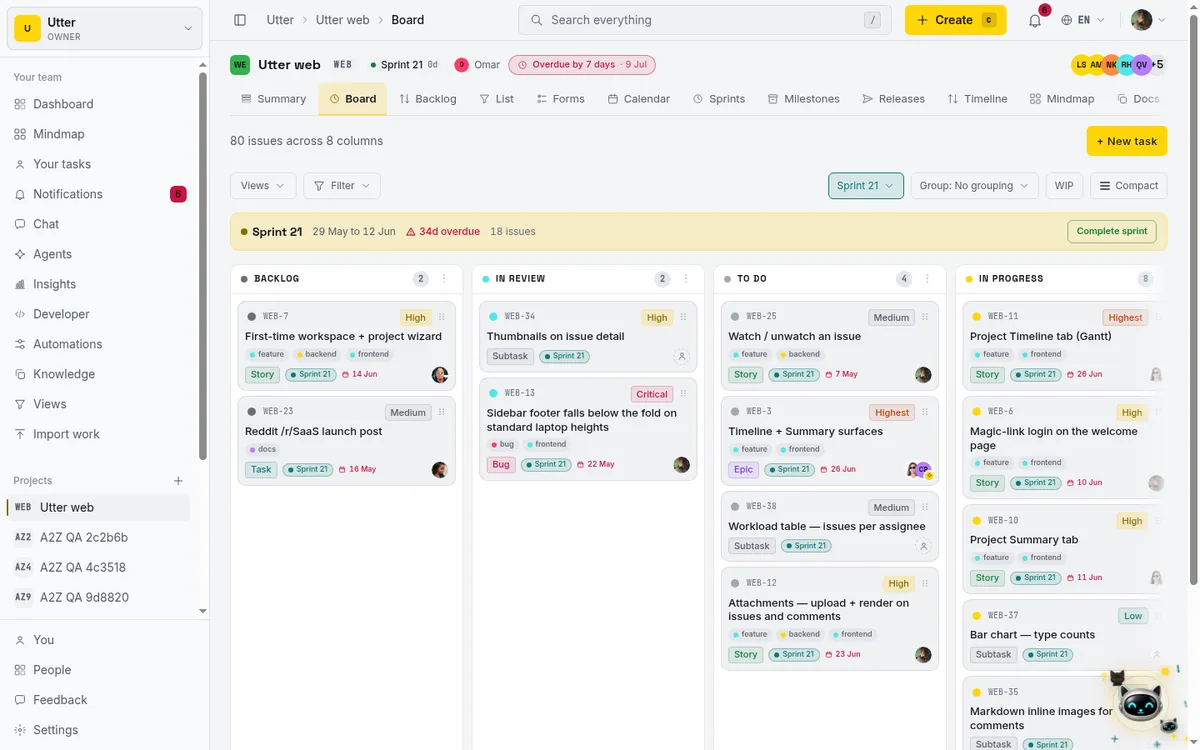Add a new project with plus icon
This screenshot has width=1200, height=750.
[x=178, y=481]
